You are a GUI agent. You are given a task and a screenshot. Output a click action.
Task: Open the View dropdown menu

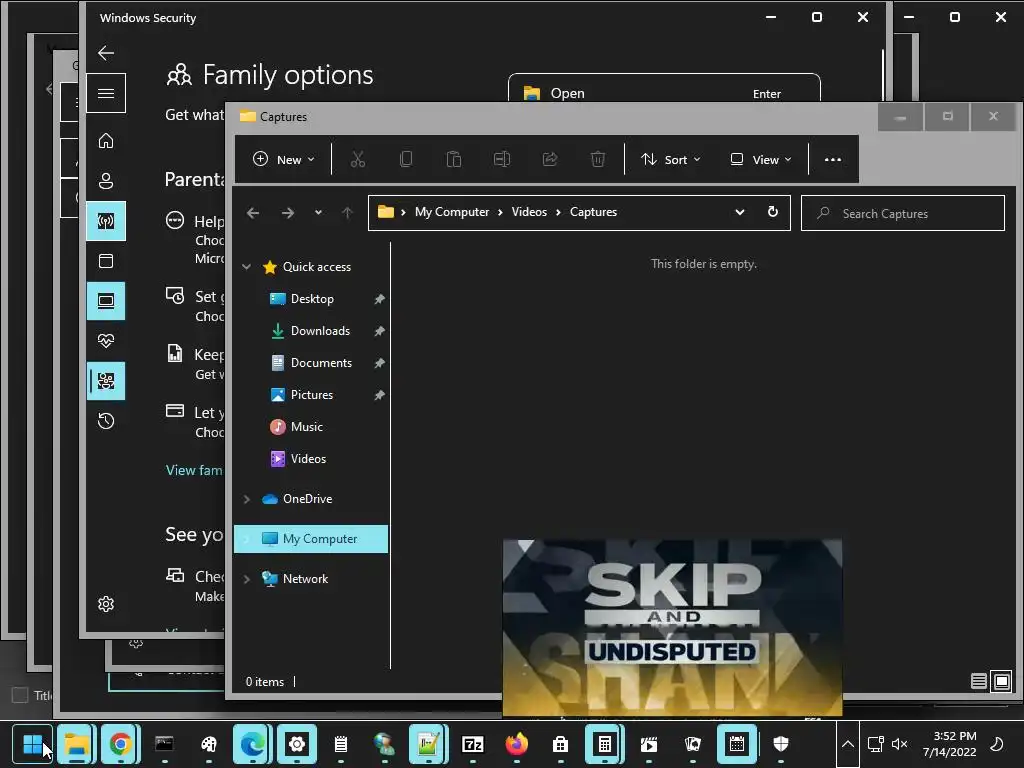pos(761,159)
